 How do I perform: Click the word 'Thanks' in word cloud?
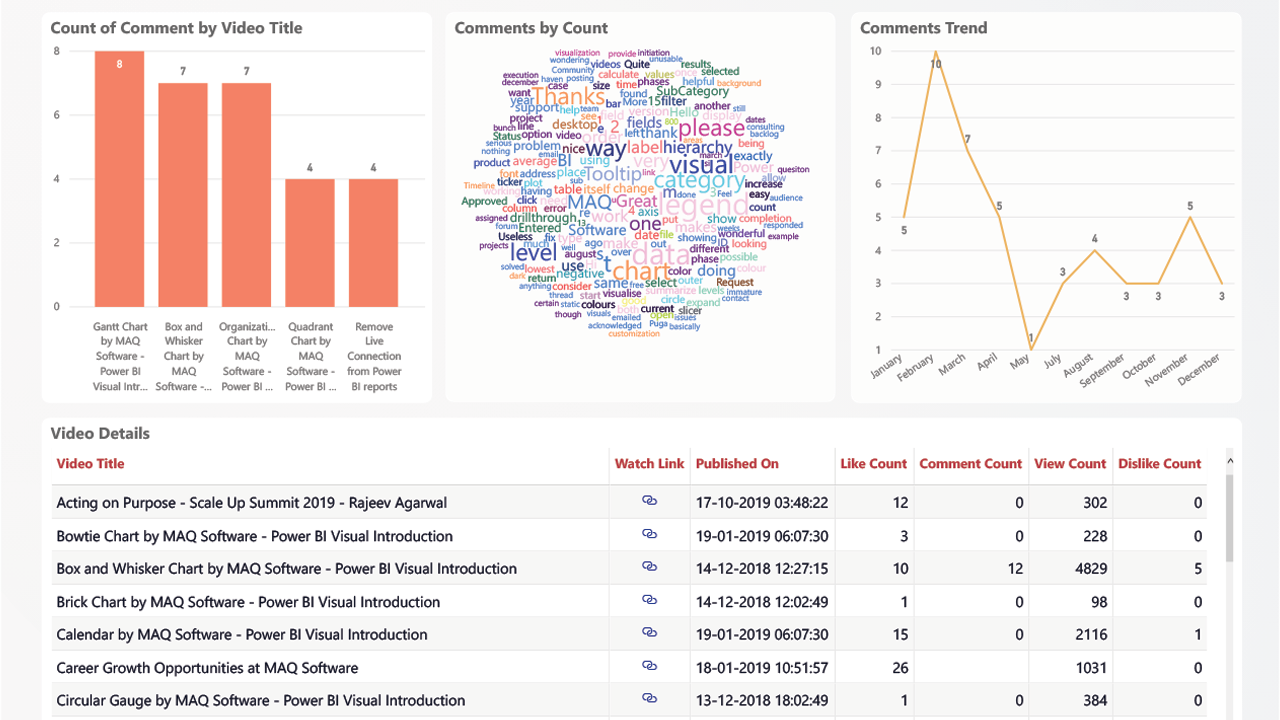(568, 97)
